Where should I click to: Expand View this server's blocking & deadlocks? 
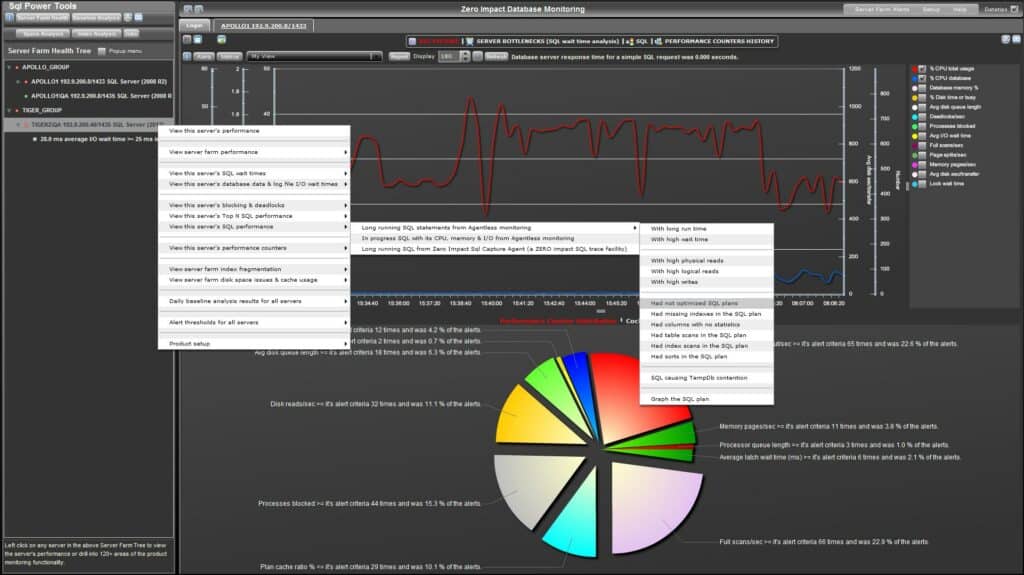tap(254, 205)
